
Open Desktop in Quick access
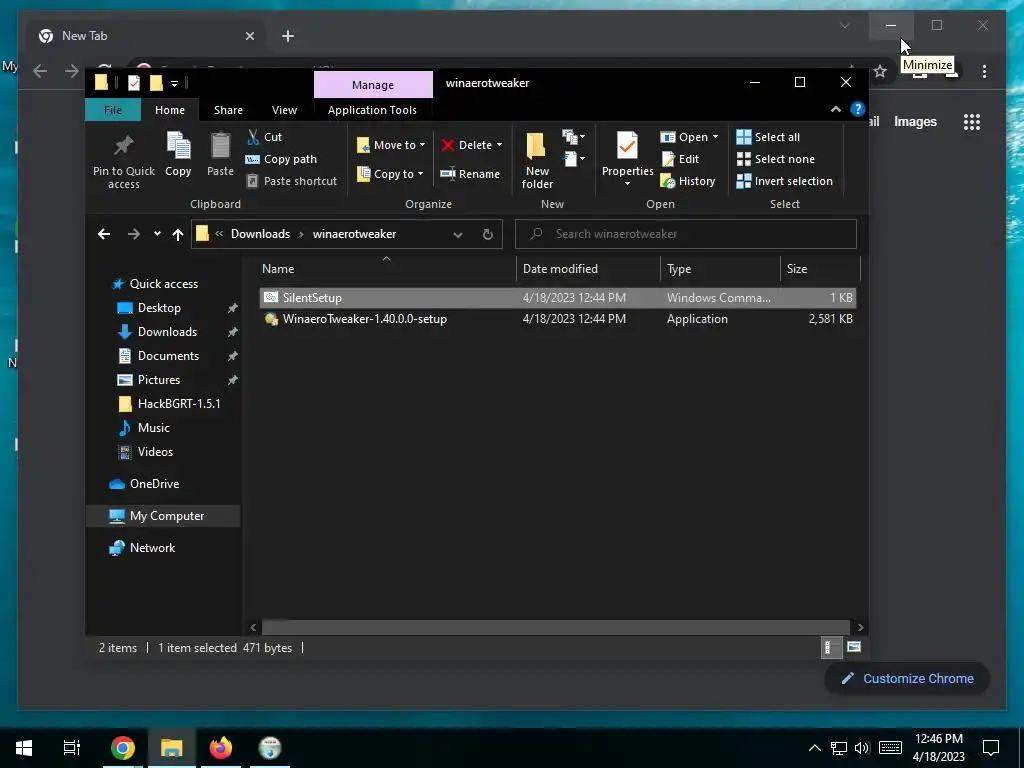click(x=159, y=308)
